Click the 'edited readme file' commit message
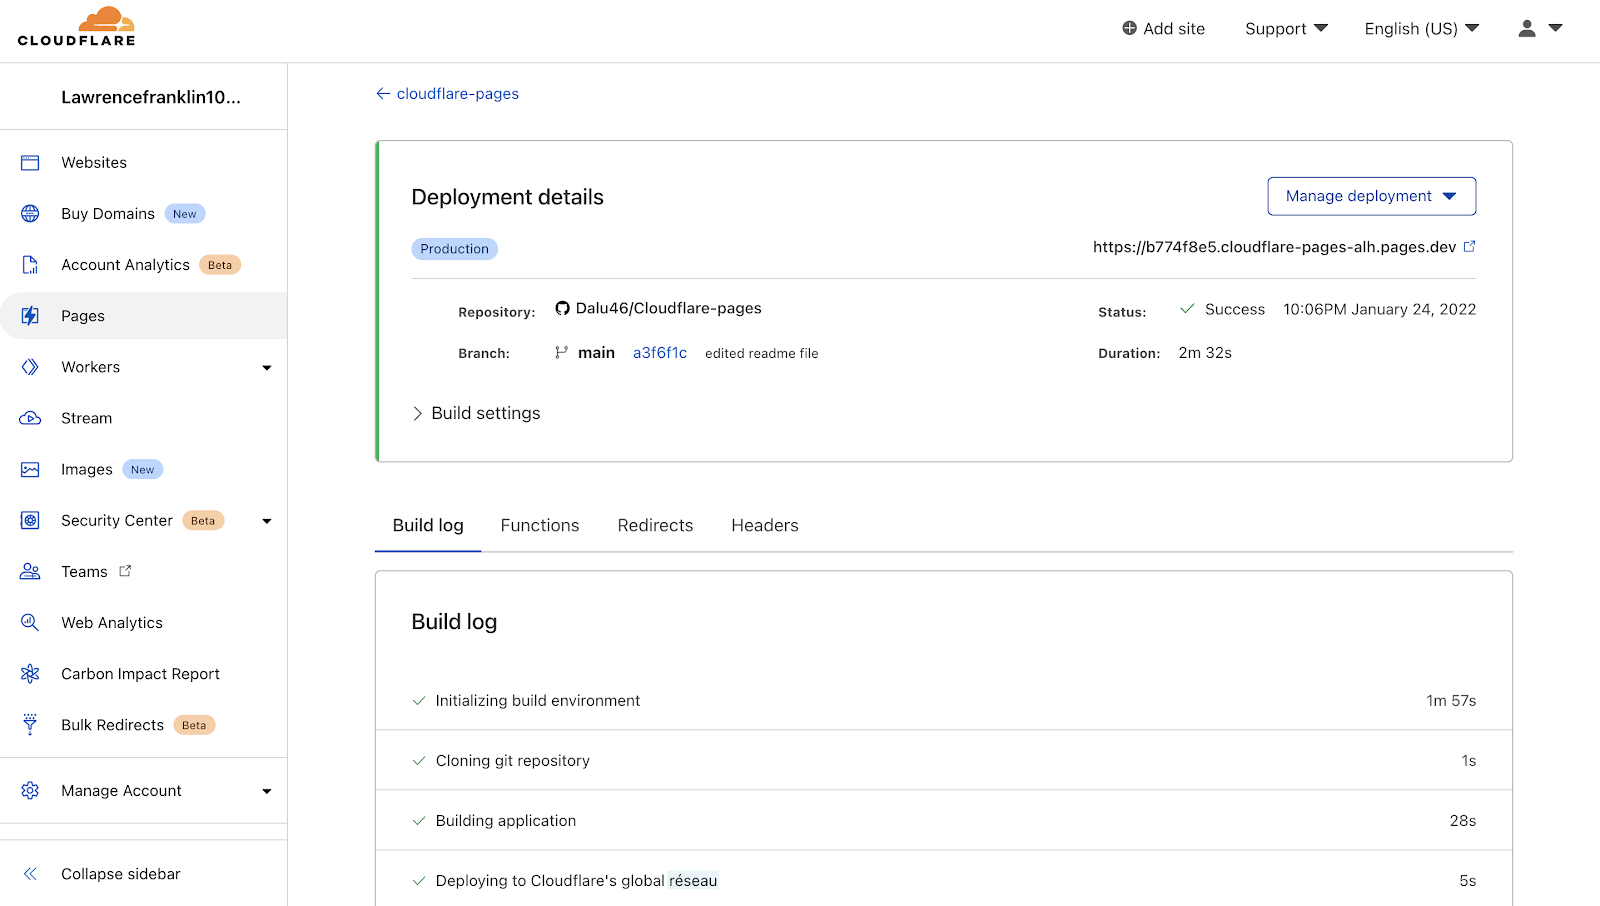 762,353
